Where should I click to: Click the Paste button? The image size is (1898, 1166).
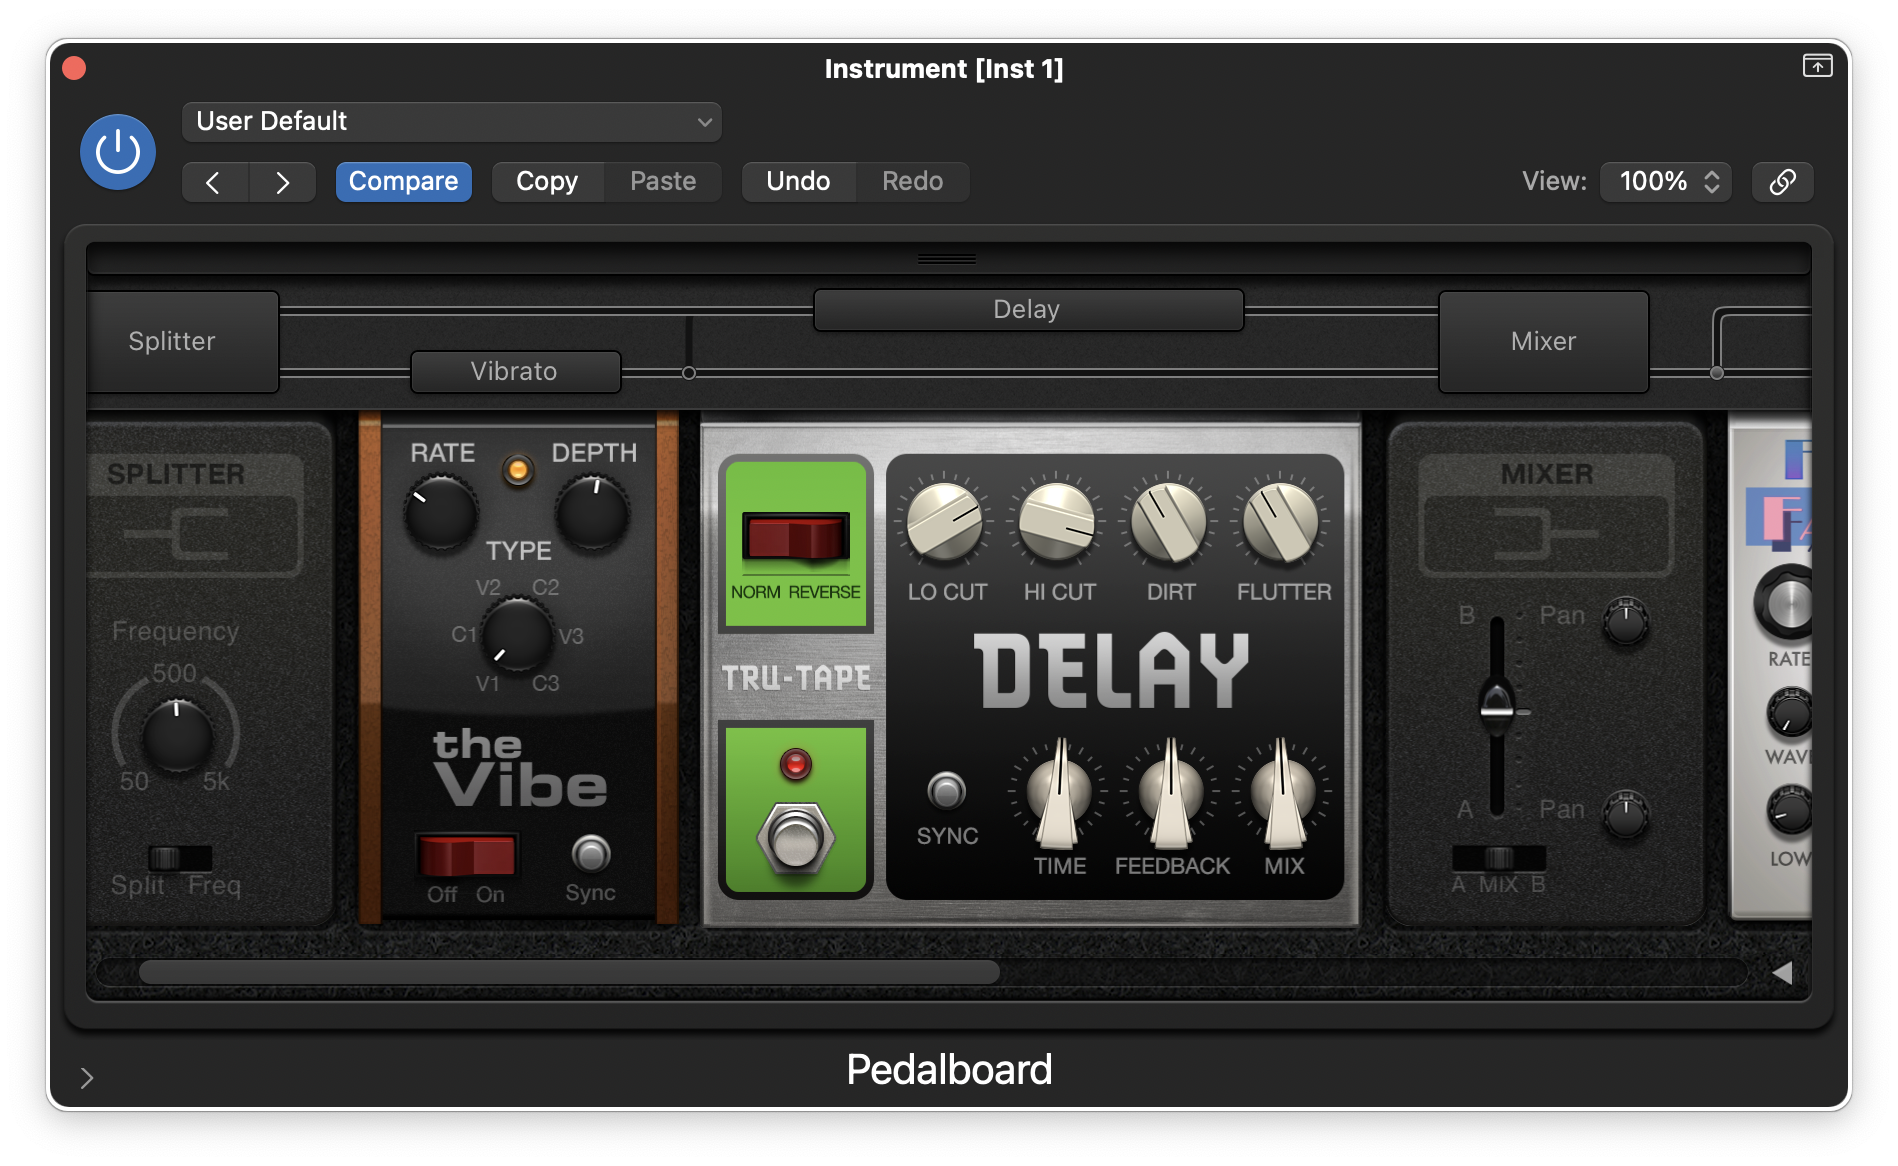click(663, 182)
